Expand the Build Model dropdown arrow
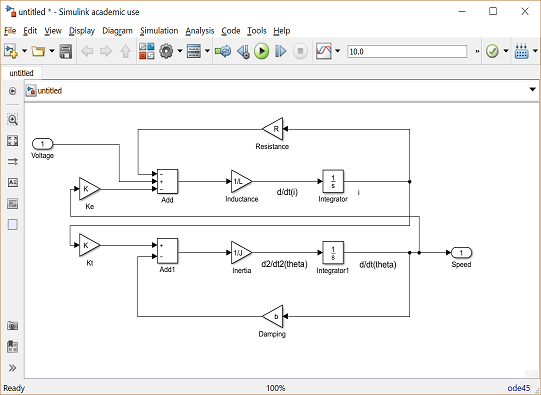The height and width of the screenshot is (395, 541). point(535,51)
